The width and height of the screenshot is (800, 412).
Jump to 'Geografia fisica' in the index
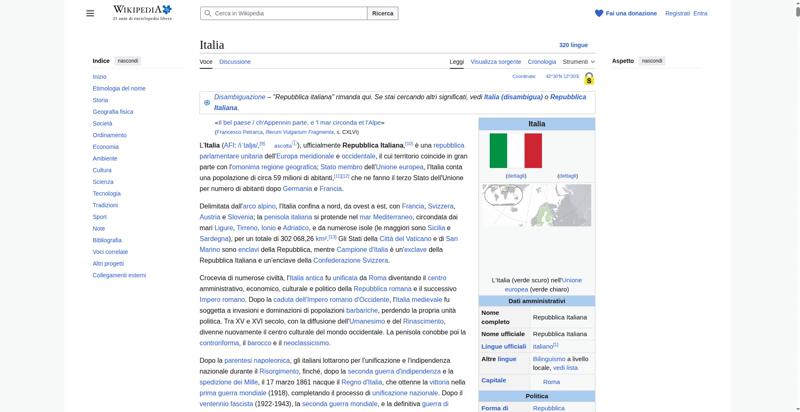[x=112, y=112]
